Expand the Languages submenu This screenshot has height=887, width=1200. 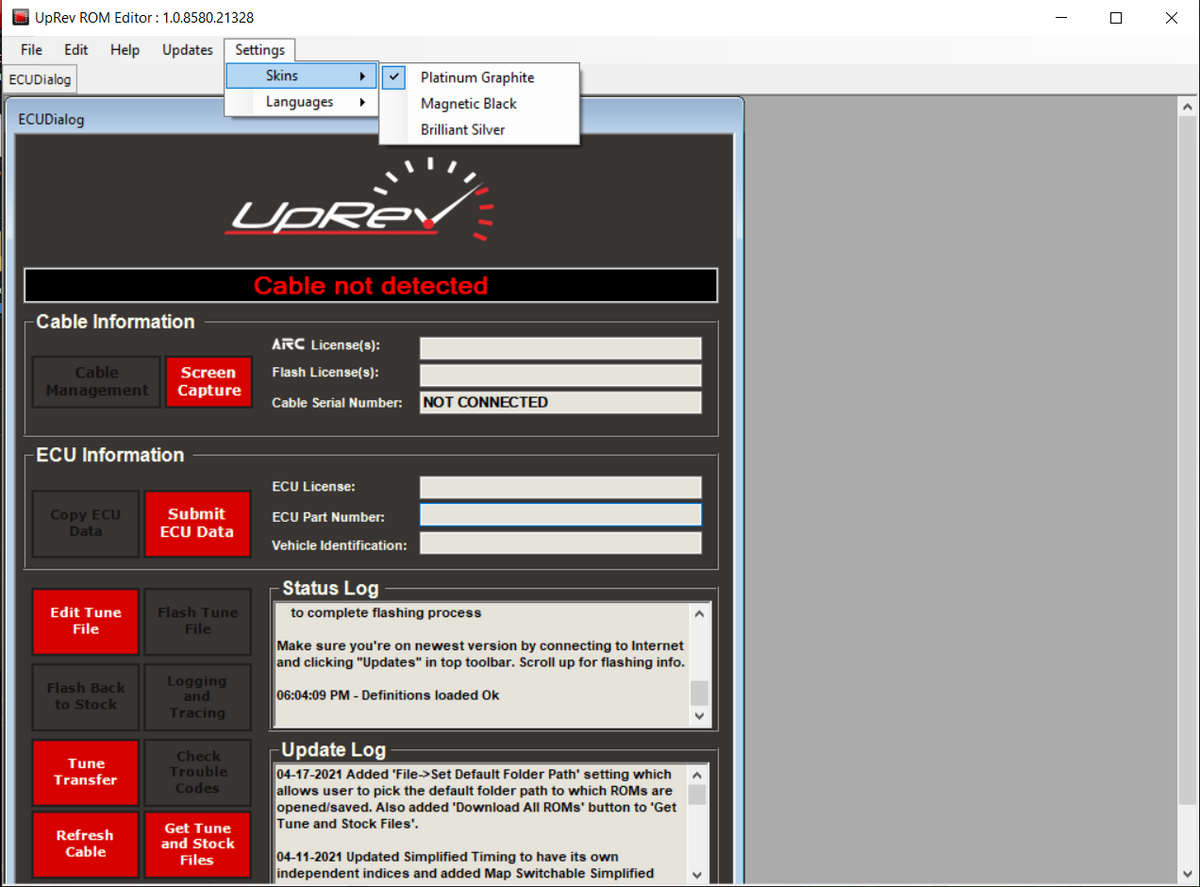300,101
